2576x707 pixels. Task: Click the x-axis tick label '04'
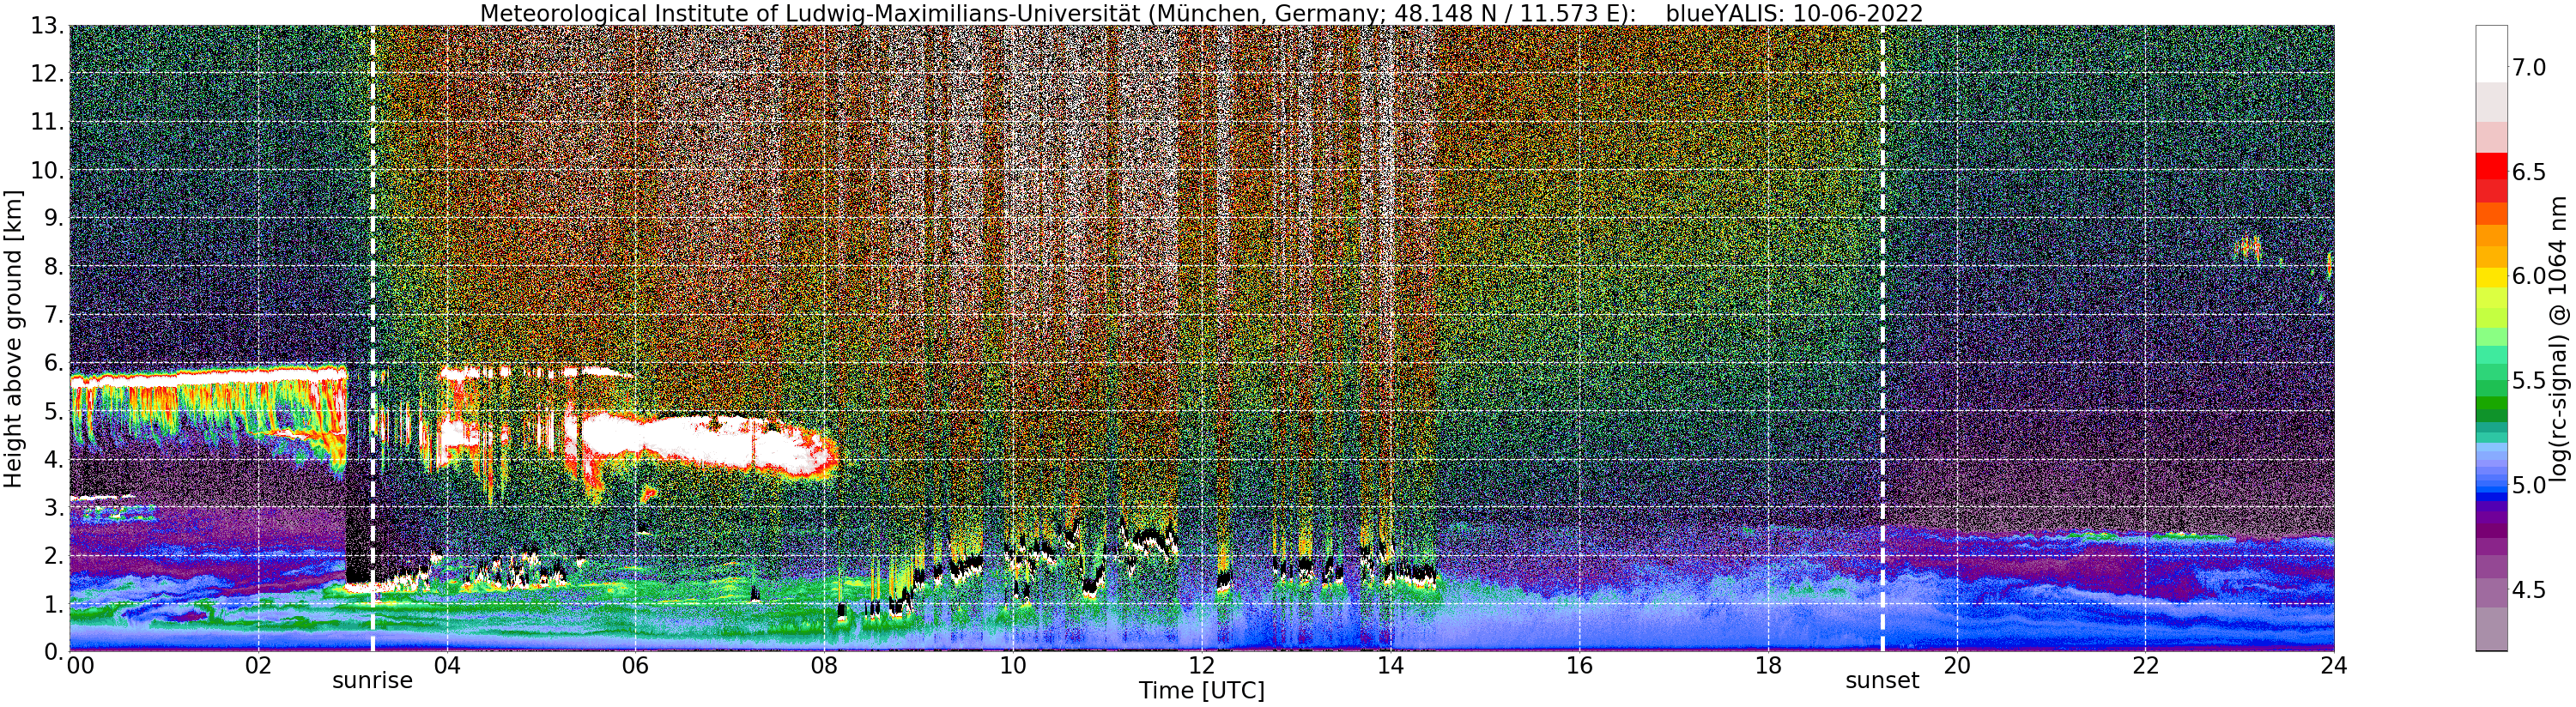coord(447,666)
